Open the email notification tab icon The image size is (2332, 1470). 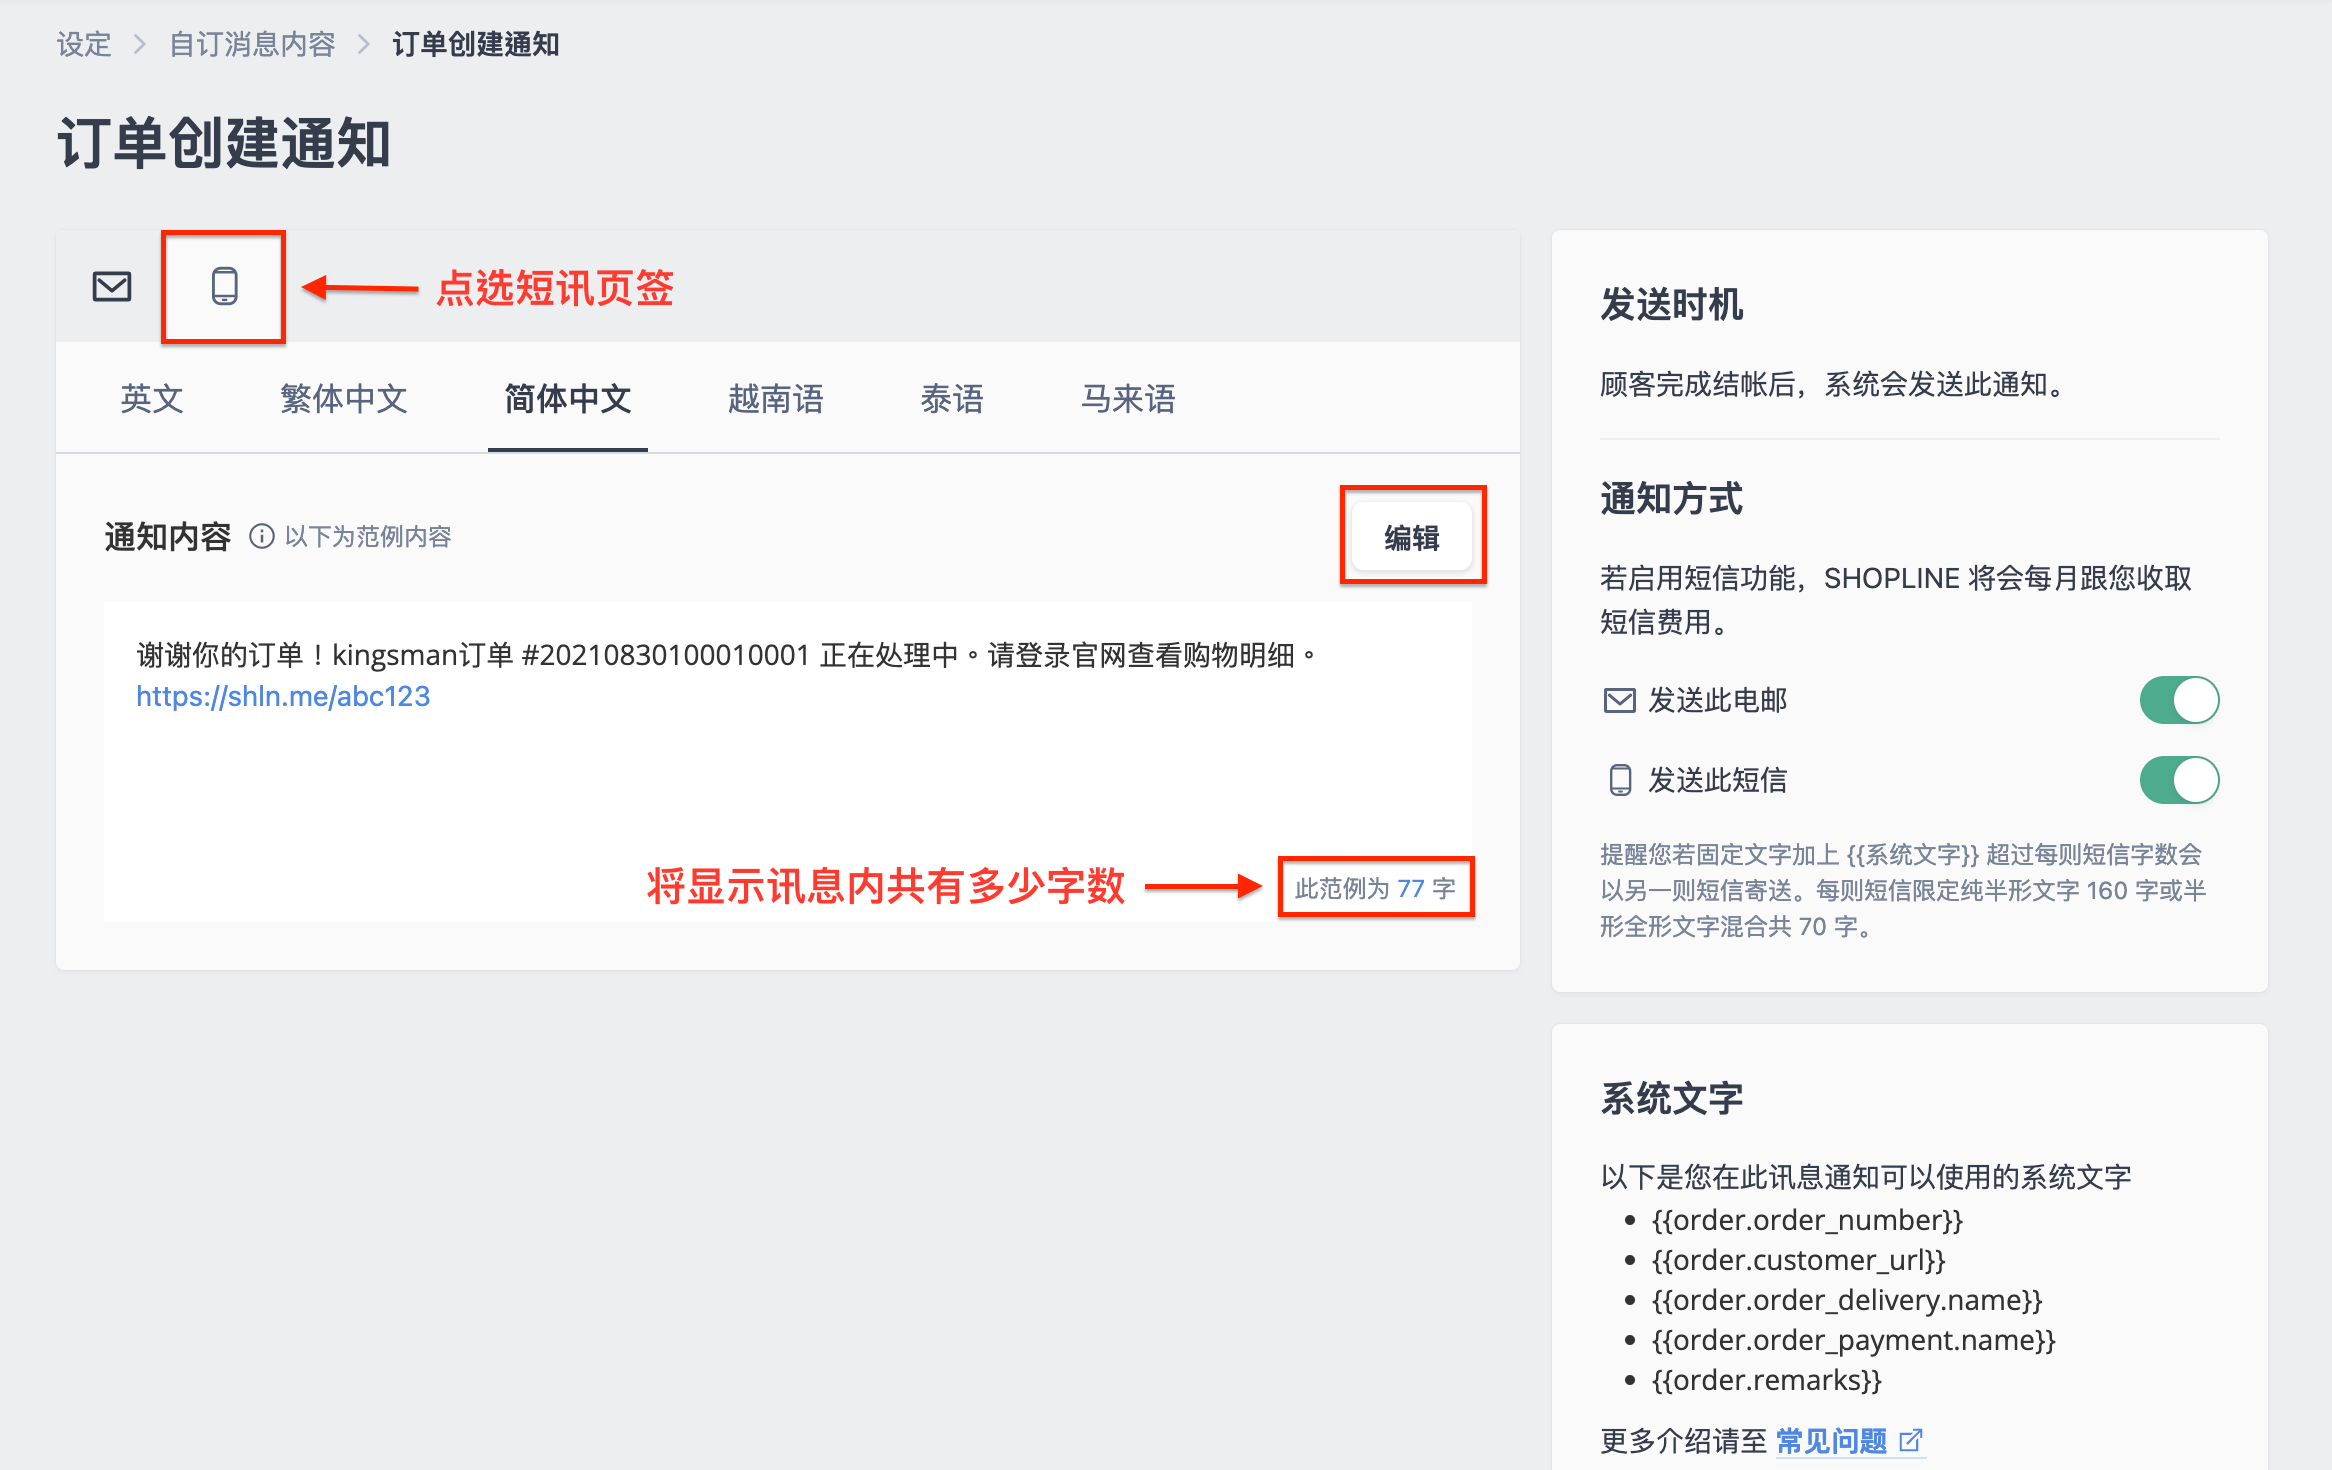[112, 287]
